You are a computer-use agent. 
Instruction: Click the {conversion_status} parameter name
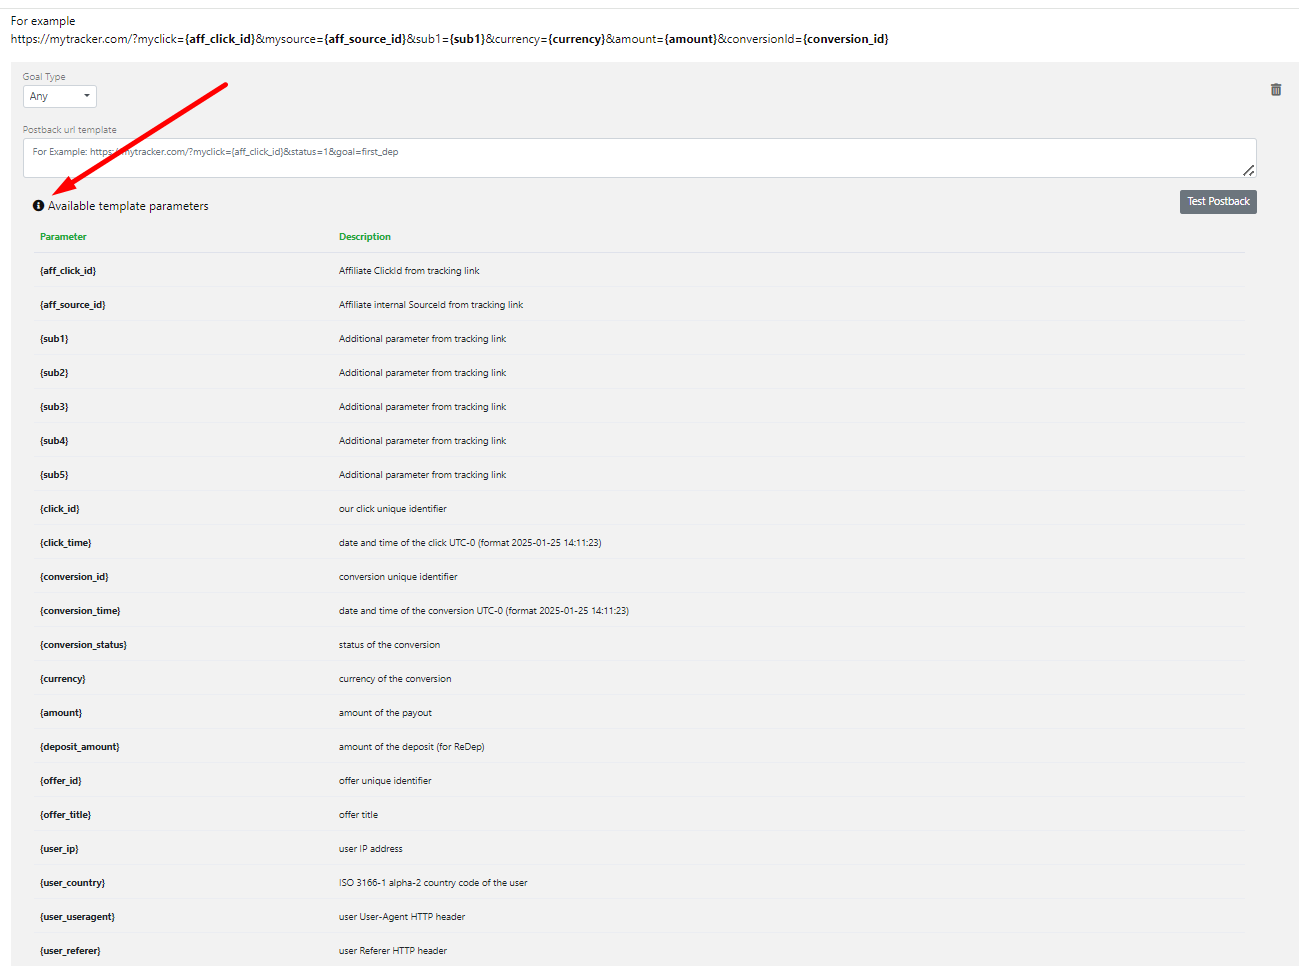pyautogui.click(x=84, y=645)
